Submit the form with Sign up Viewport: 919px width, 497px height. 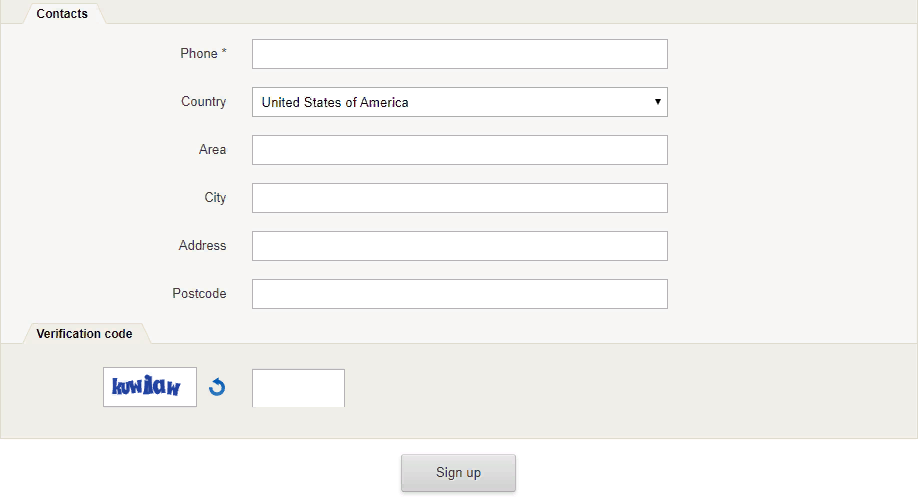click(x=458, y=472)
